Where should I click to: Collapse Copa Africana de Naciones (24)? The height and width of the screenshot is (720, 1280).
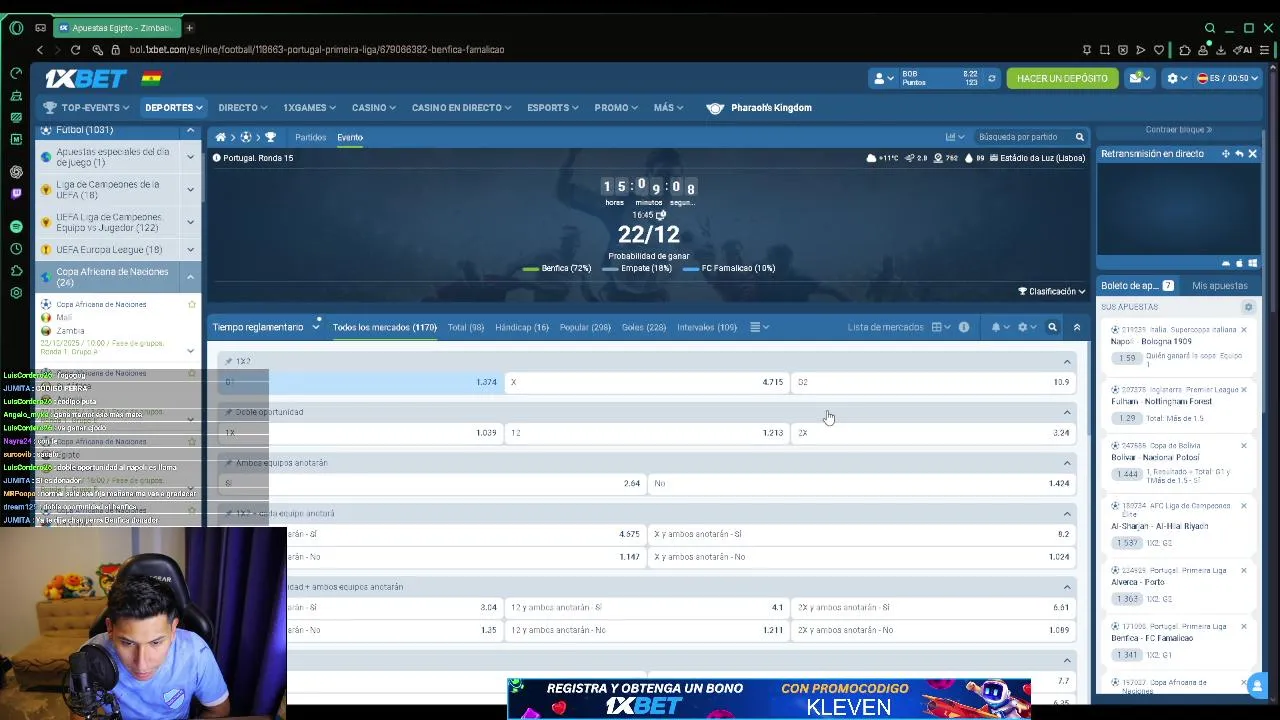pyautogui.click(x=190, y=277)
